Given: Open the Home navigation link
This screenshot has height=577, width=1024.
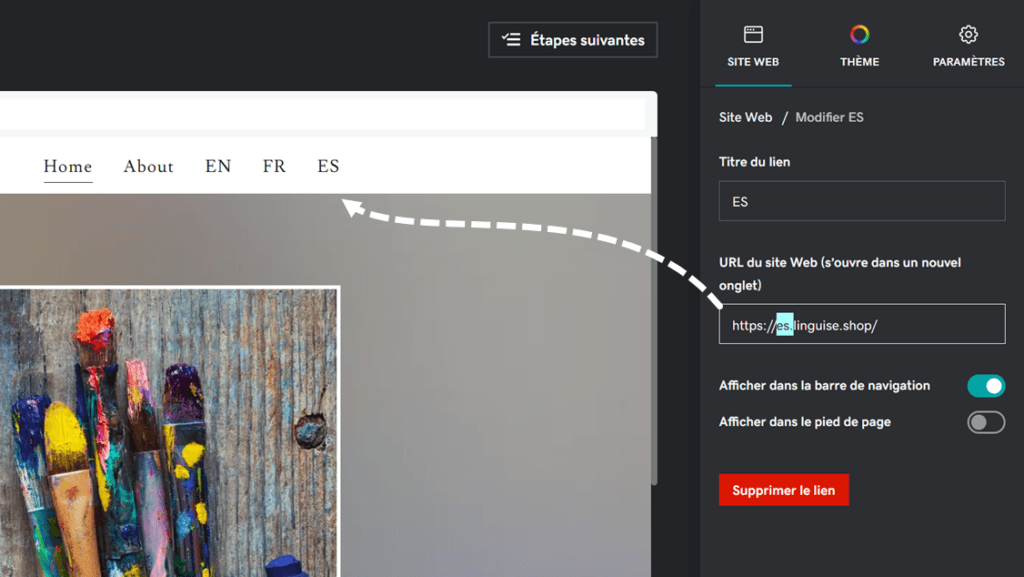Looking at the screenshot, I should 68,166.
